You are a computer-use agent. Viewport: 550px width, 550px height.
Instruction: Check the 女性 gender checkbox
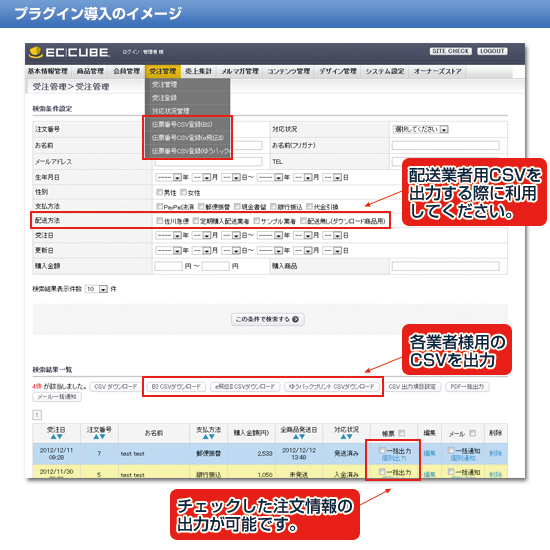point(183,192)
